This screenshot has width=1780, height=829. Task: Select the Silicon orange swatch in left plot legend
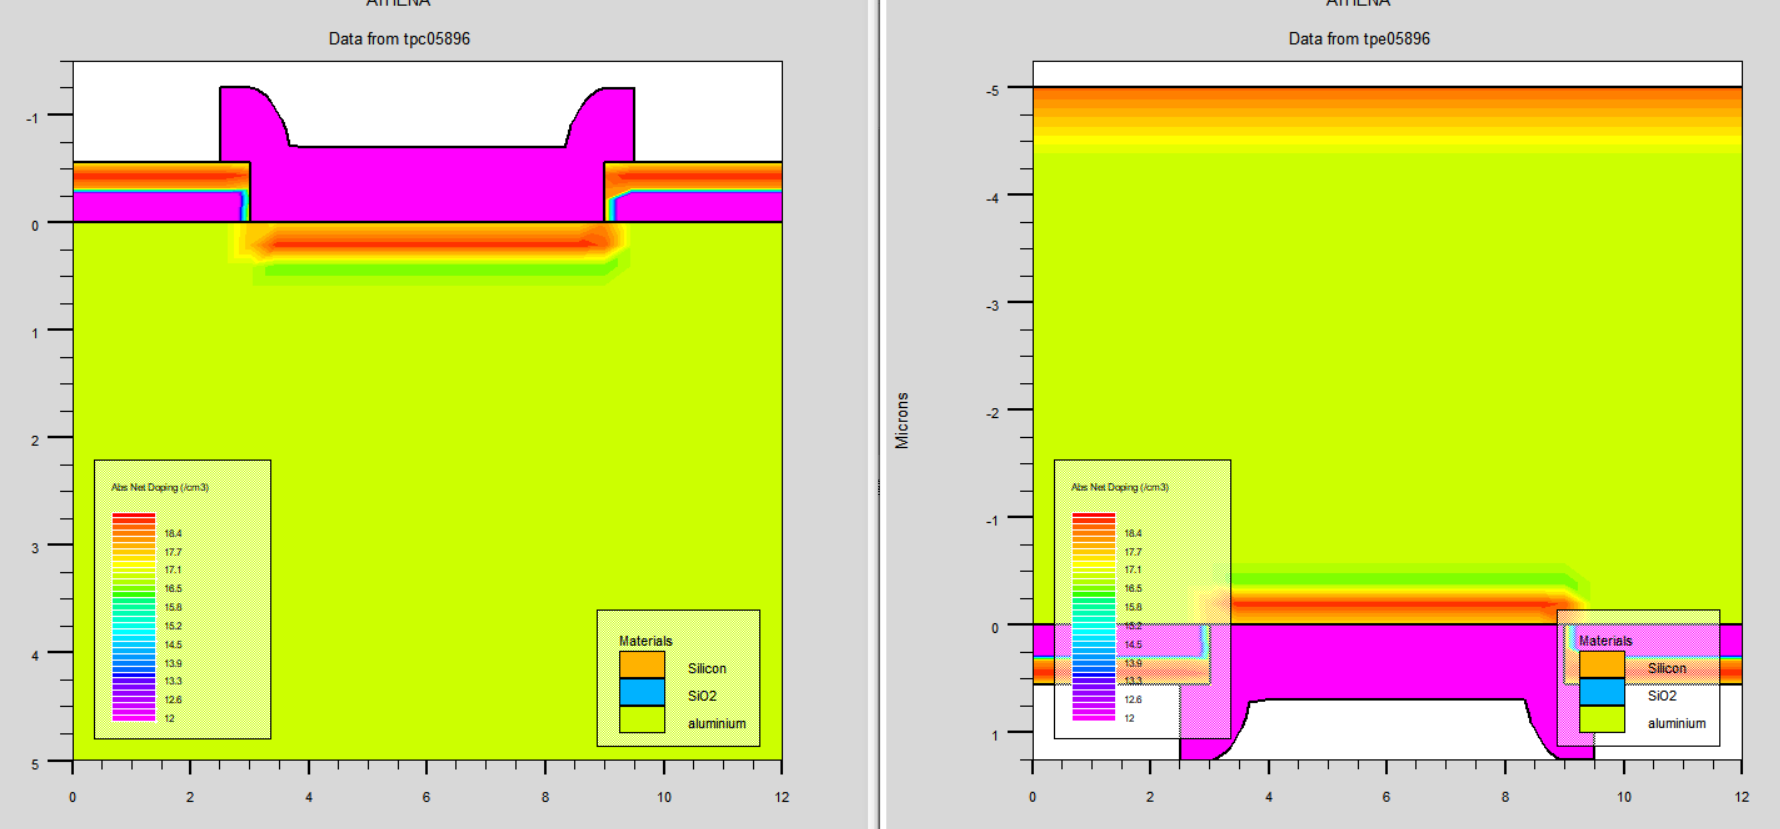pyautogui.click(x=642, y=665)
